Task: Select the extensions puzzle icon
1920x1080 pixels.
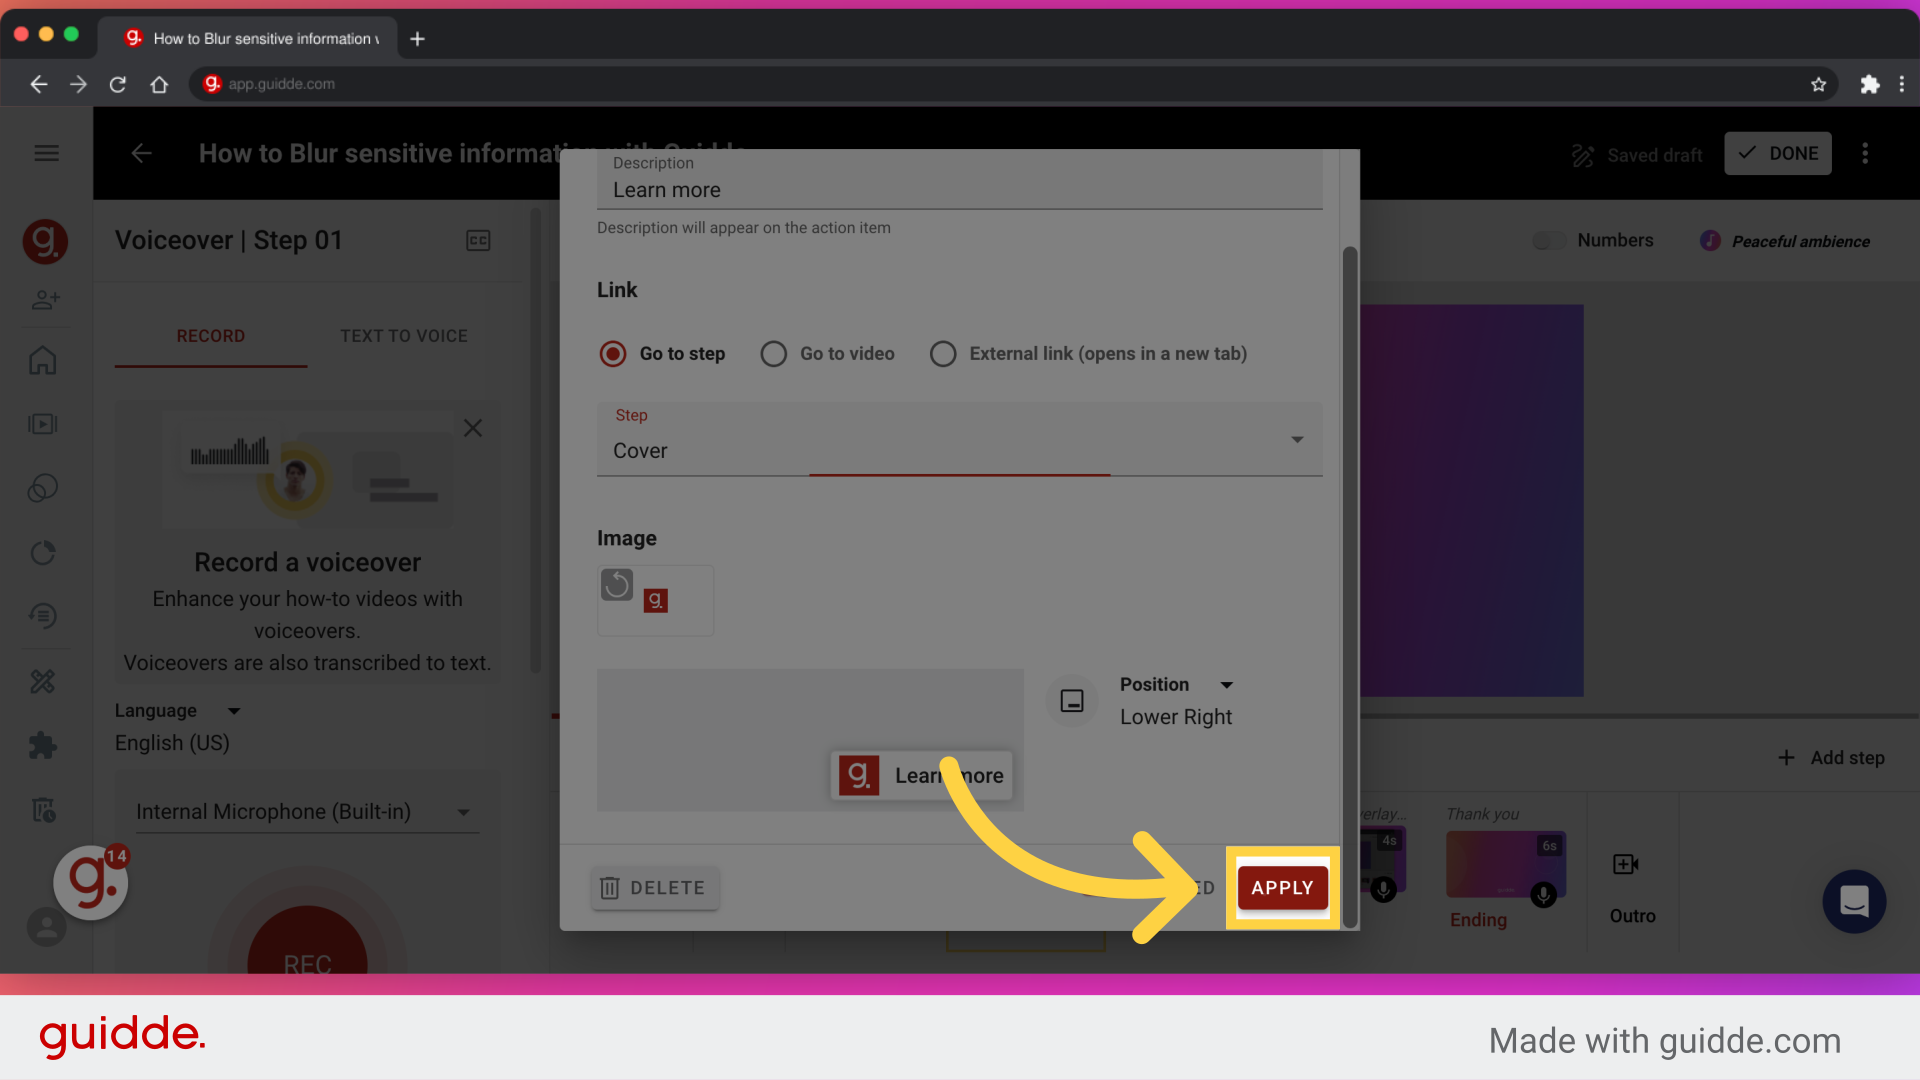Action: [x=44, y=745]
